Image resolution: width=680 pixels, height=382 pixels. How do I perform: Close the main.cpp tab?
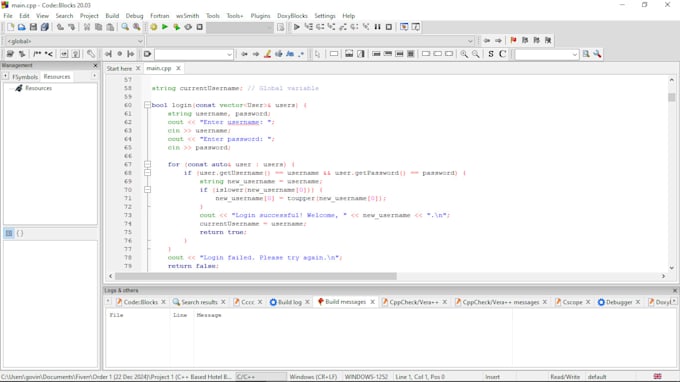tap(178, 69)
